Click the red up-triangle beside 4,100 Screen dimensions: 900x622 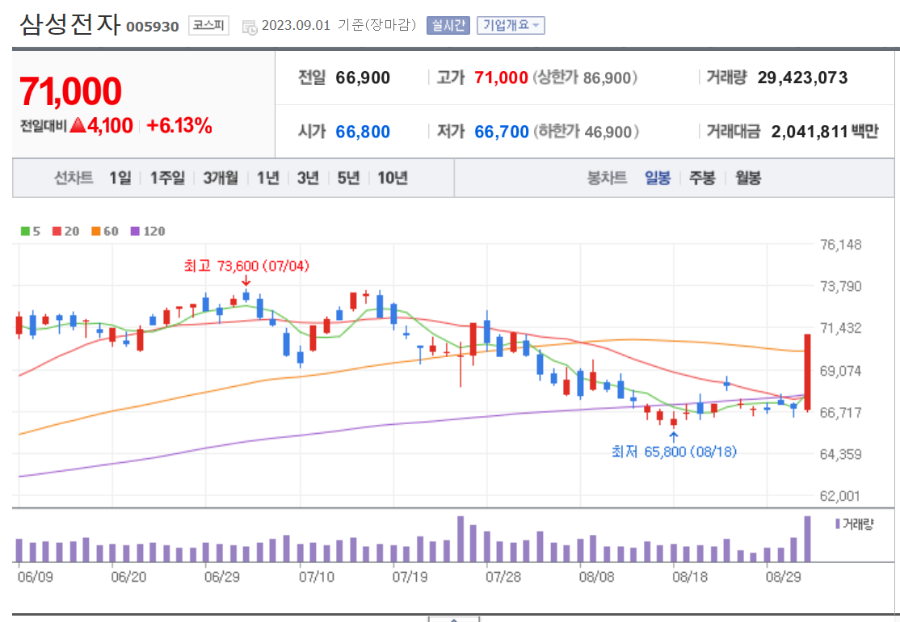click(77, 125)
